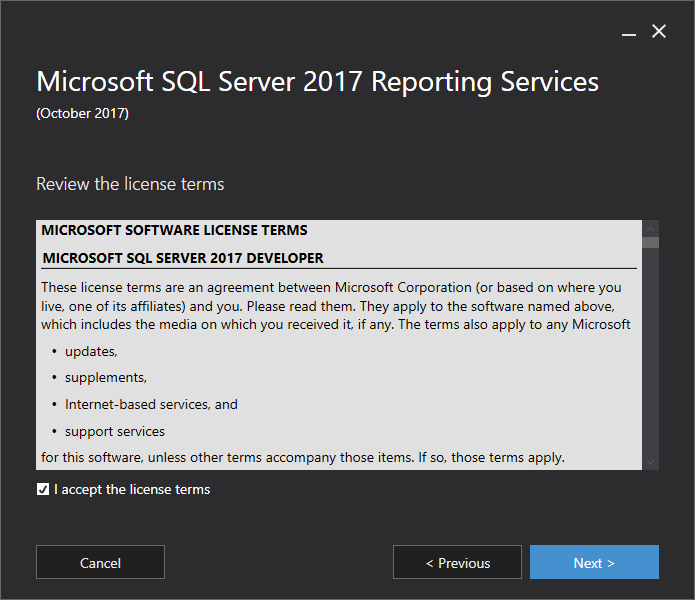Click the 'Internet-based services, and' bullet
Image resolution: width=695 pixels, height=600 pixels.
click(151, 404)
